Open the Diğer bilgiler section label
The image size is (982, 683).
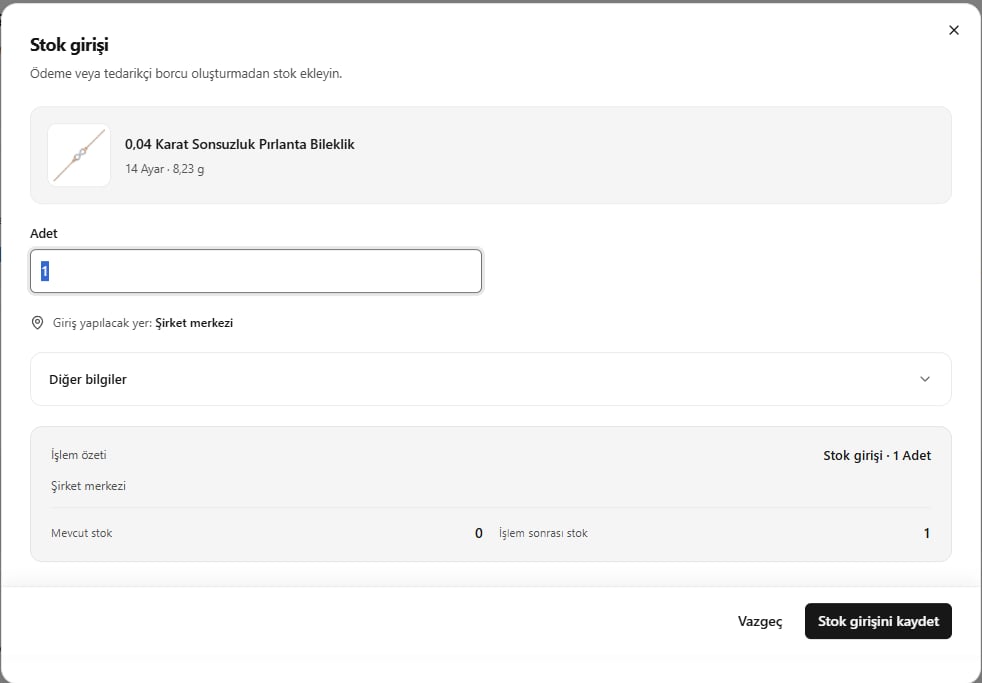88,379
